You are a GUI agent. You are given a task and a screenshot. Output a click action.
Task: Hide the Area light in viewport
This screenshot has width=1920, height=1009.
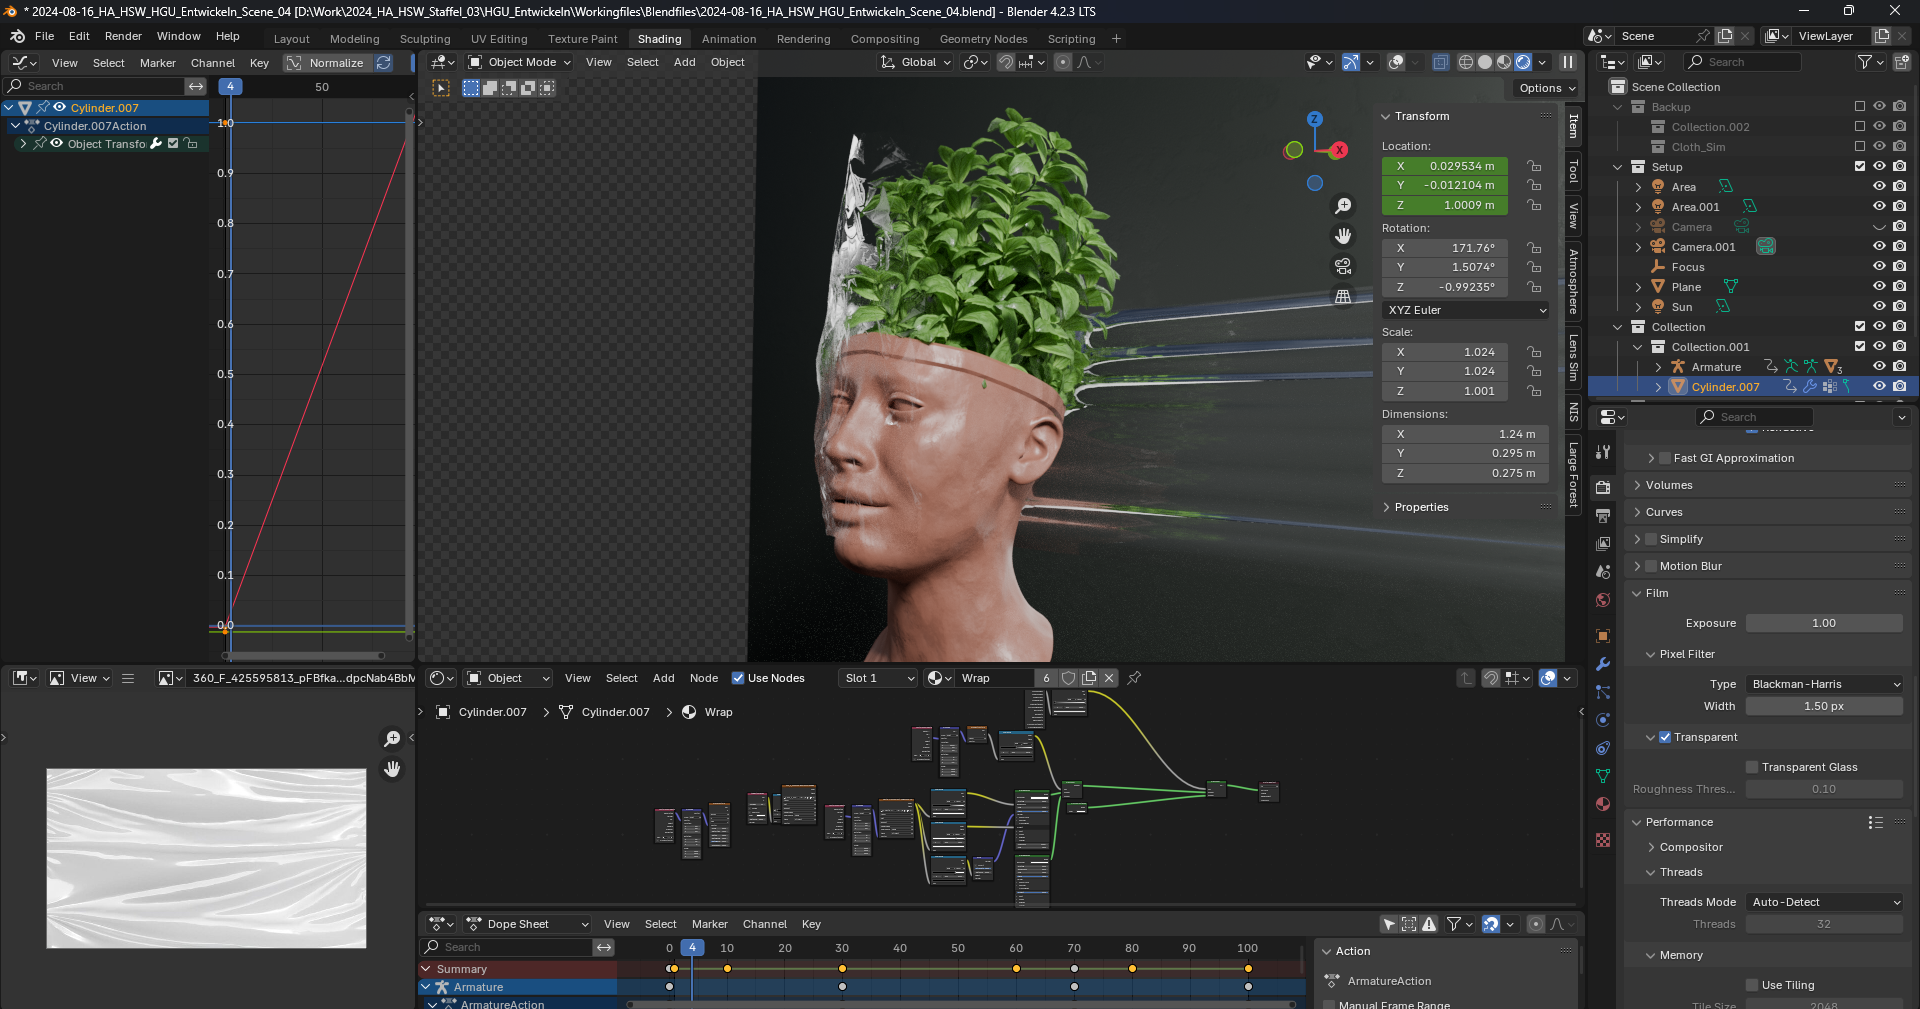tap(1879, 187)
